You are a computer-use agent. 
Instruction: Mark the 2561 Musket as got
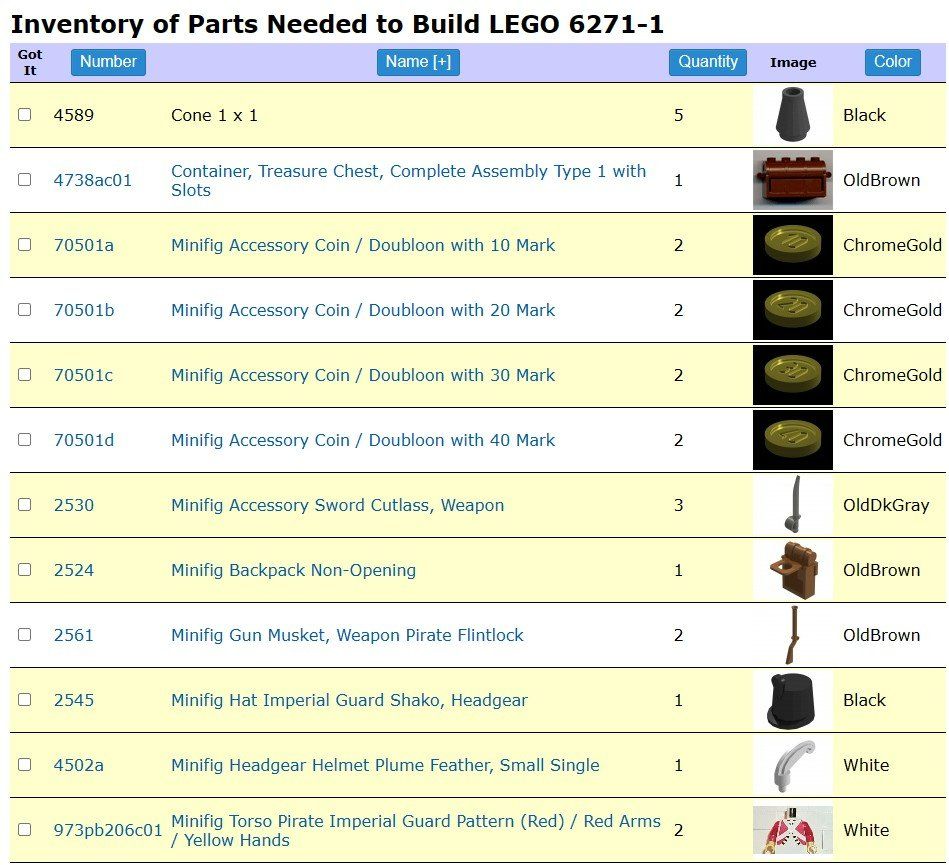tap(25, 634)
